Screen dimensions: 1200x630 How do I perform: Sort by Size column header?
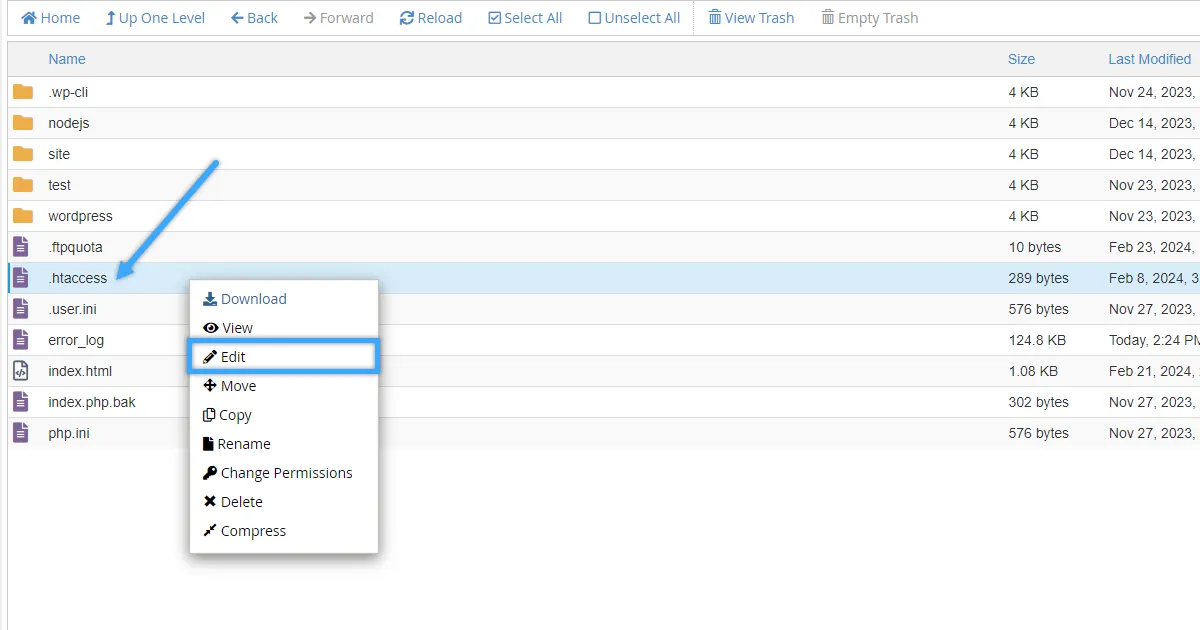[x=1021, y=59]
